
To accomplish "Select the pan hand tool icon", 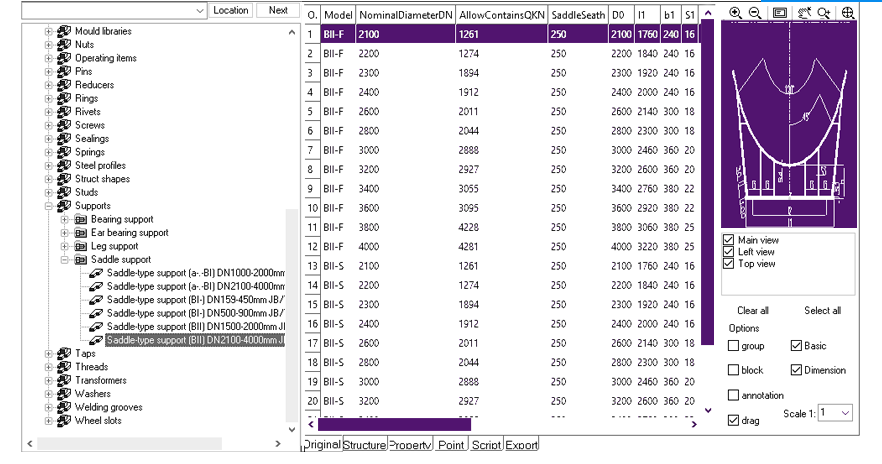I will pos(803,13).
